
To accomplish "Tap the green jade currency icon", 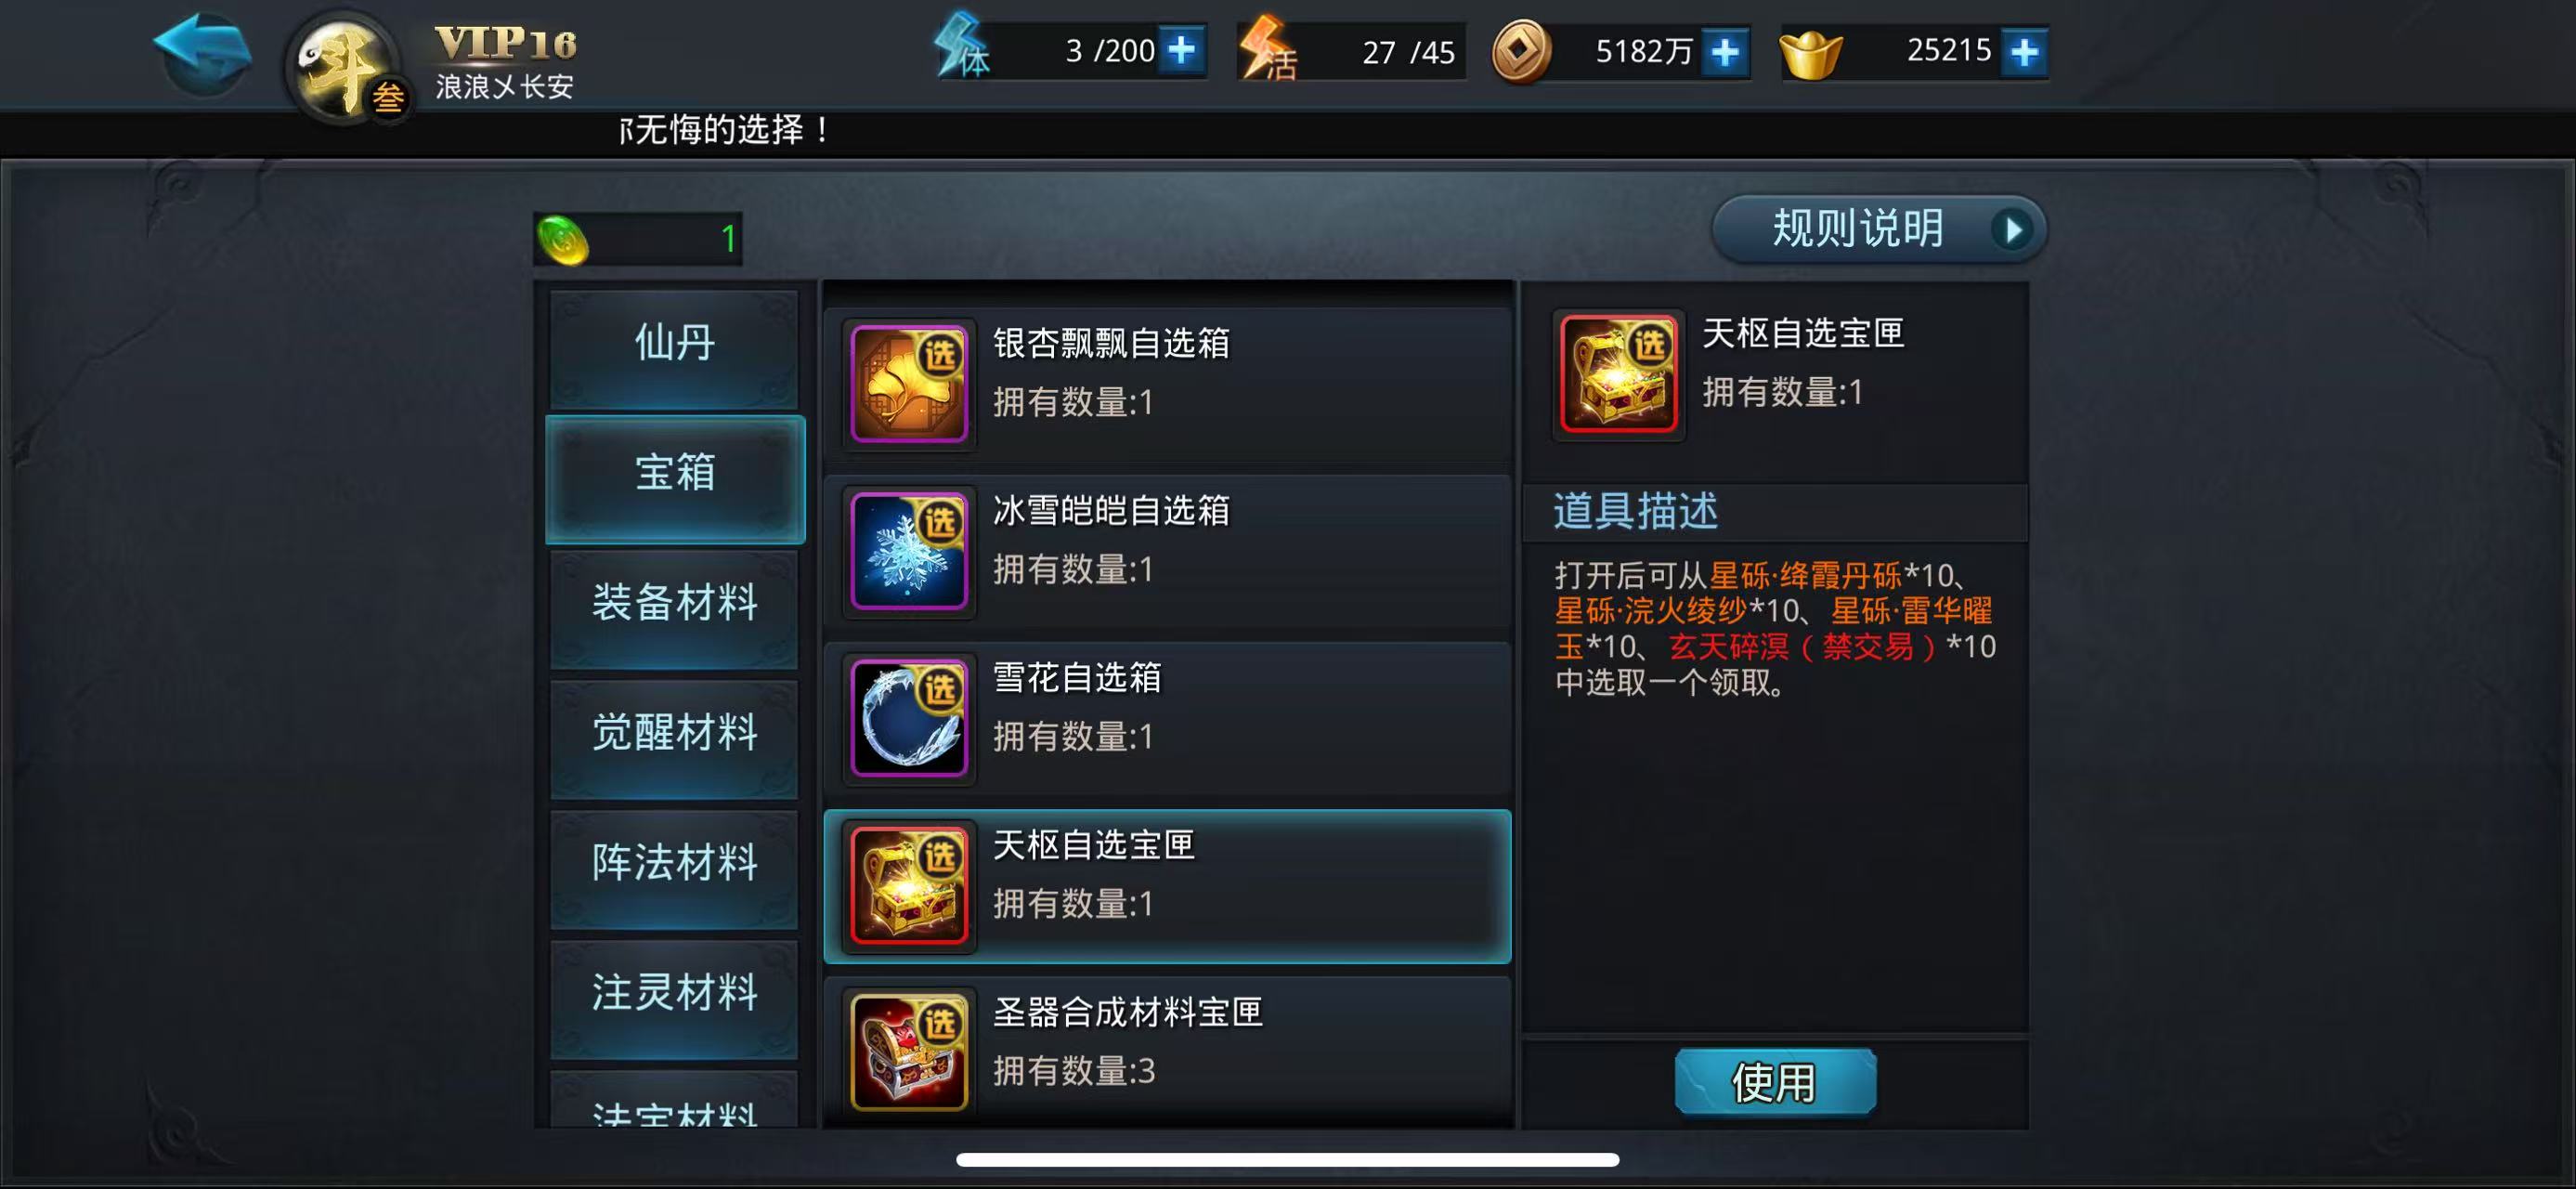I will (x=563, y=240).
